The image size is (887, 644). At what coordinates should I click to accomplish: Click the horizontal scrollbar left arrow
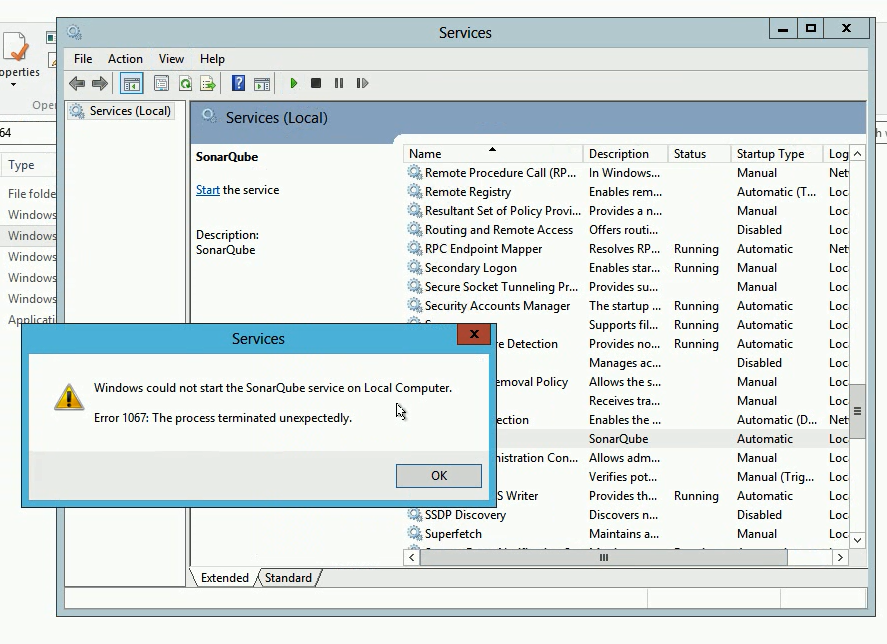coord(412,557)
